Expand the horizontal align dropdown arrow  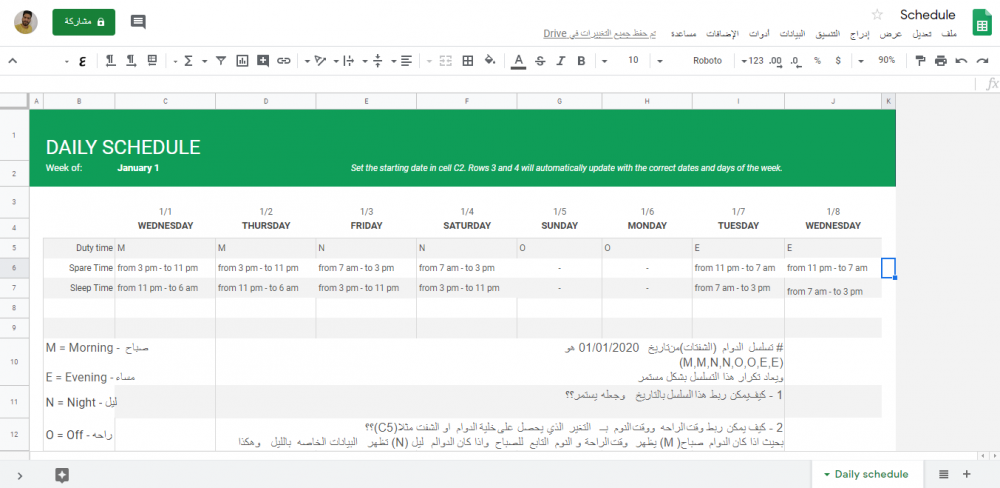coord(393,61)
